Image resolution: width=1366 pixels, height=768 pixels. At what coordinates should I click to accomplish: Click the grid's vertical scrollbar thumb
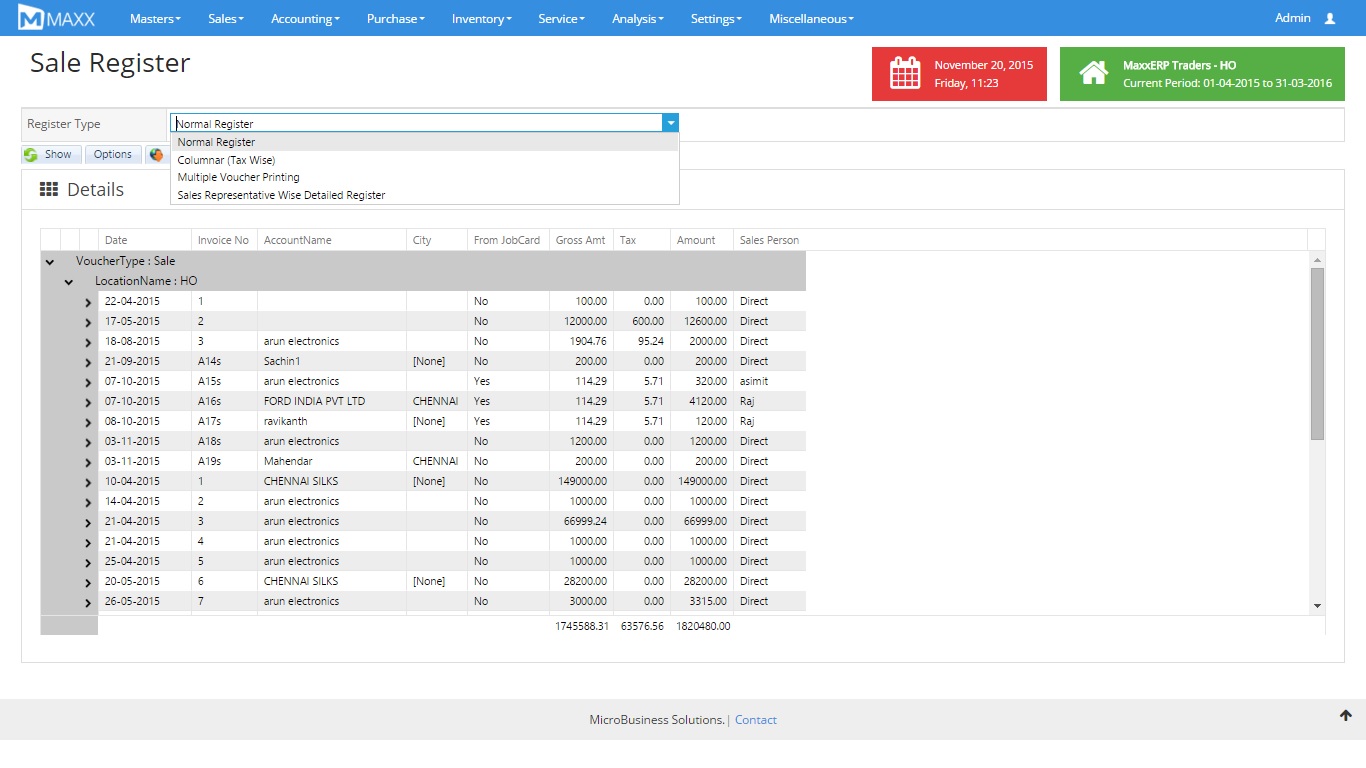[x=1317, y=354]
